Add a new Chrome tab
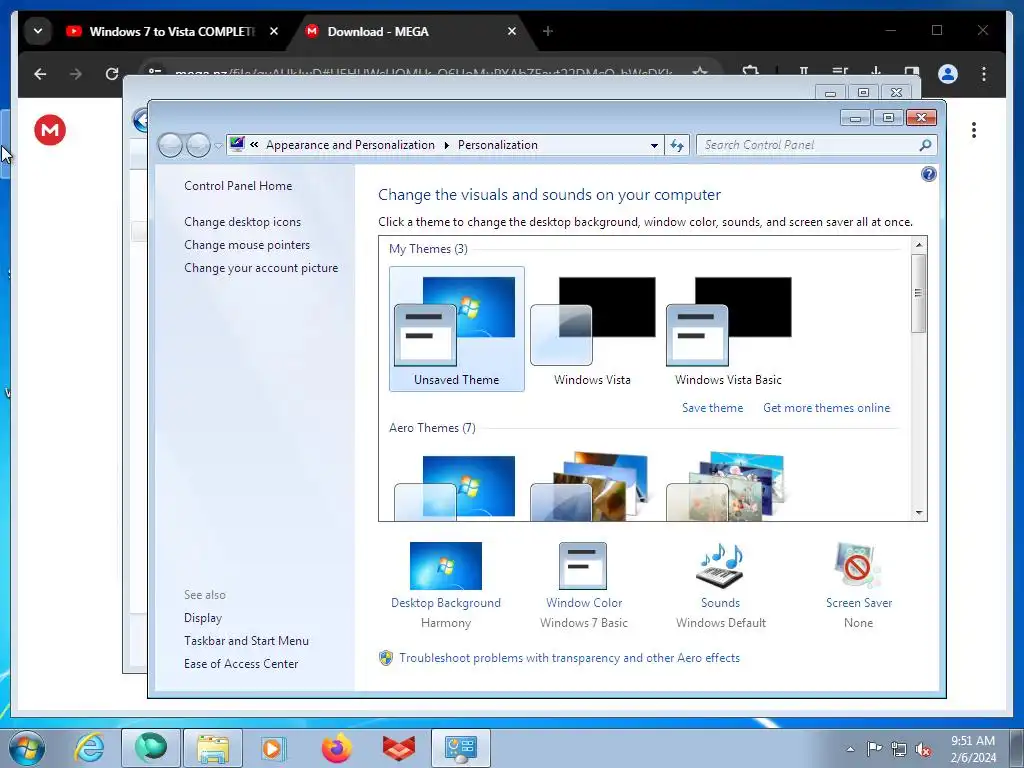Viewport: 1024px width, 768px height. pyautogui.click(x=548, y=31)
